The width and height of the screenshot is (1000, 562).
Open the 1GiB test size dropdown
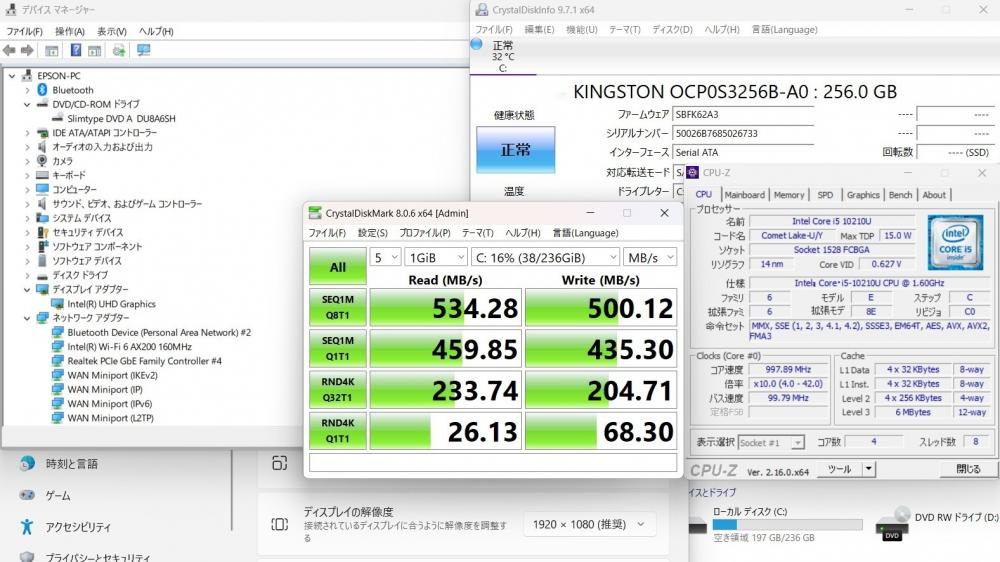tap(436, 257)
